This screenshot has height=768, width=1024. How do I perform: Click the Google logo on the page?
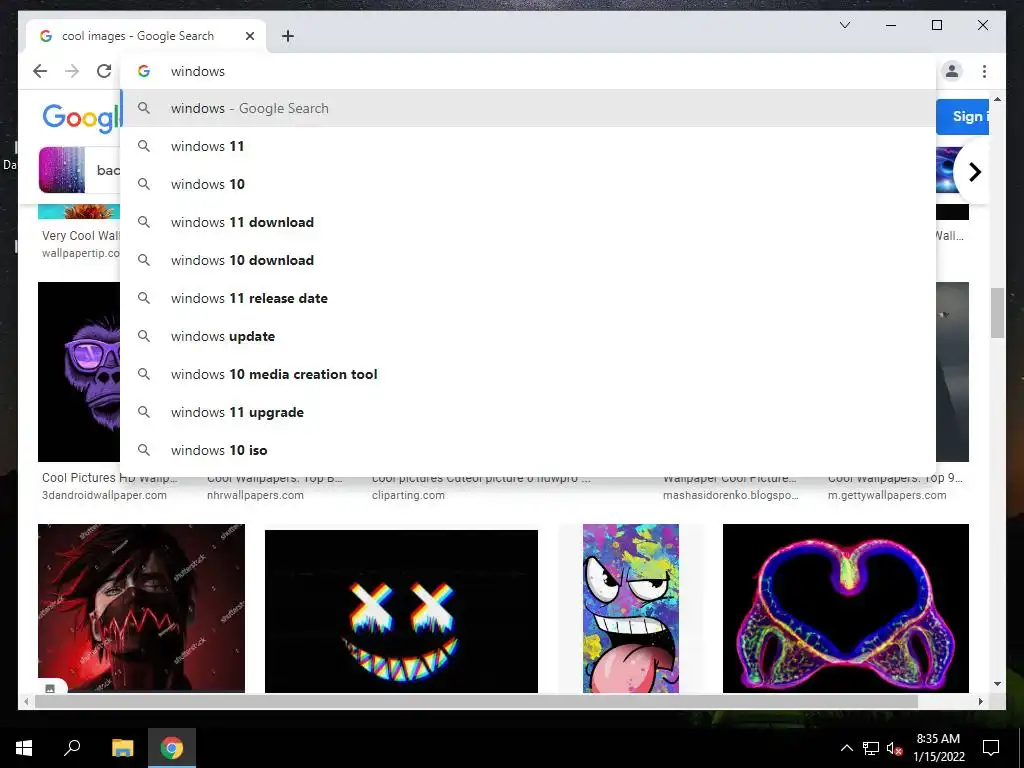coord(81,118)
